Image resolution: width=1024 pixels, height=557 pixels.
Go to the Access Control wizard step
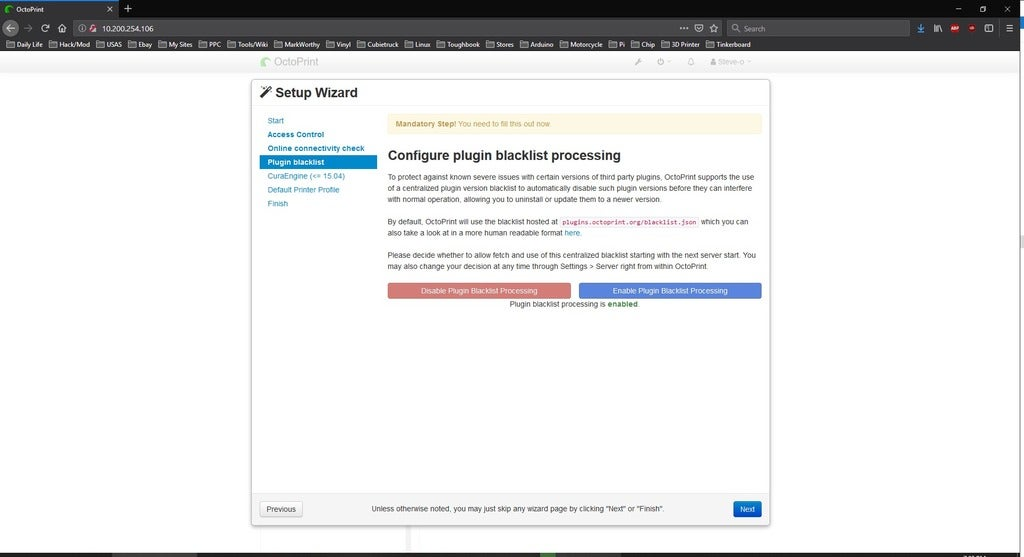pos(296,135)
